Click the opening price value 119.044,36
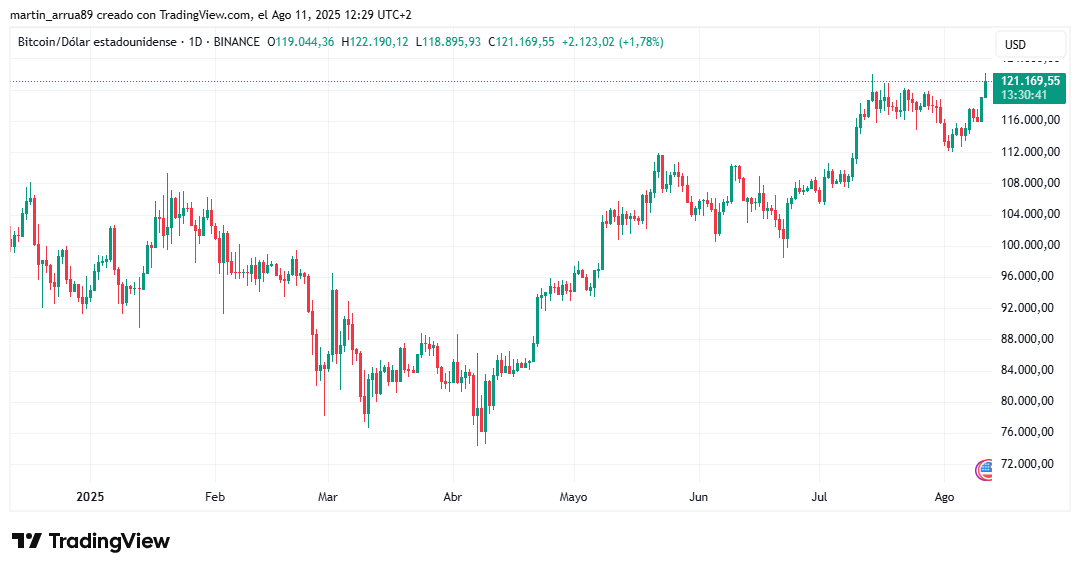The height and width of the screenshot is (571, 1080). [306, 42]
